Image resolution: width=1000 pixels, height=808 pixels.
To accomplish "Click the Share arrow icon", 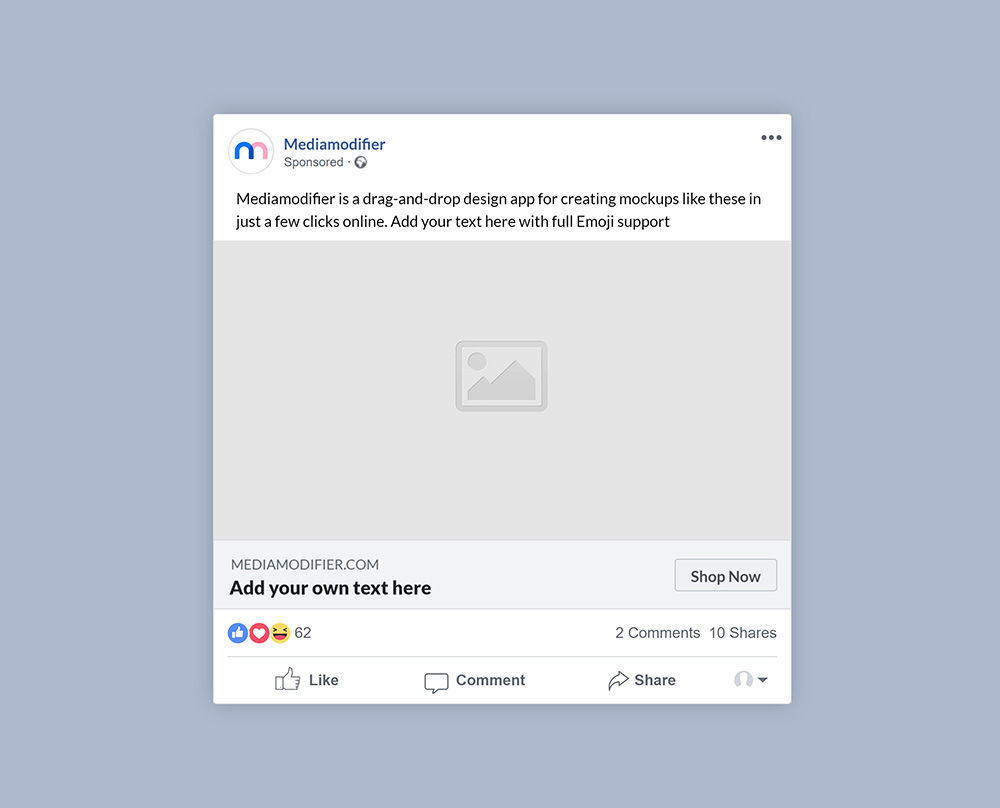I will click(x=619, y=680).
